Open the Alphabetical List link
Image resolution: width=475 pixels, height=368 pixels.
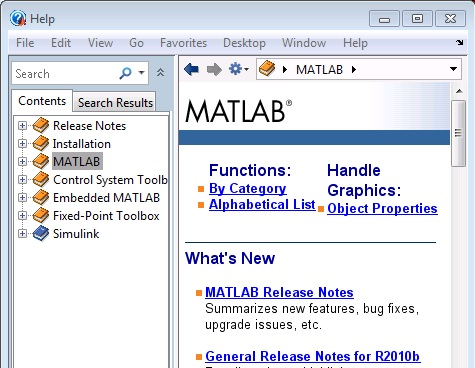(262, 204)
